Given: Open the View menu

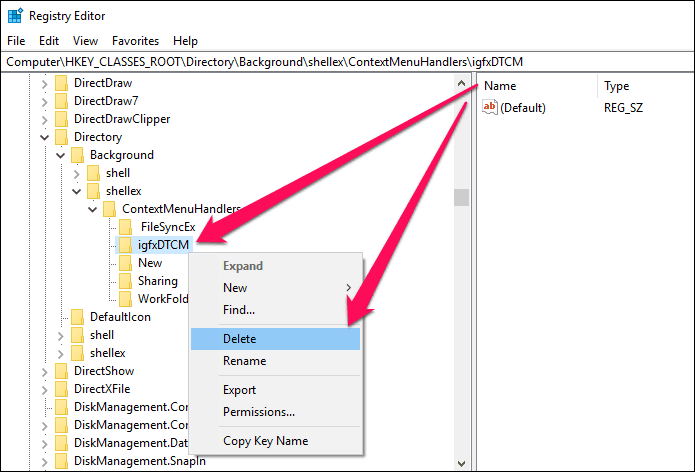Looking at the screenshot, I should (85, 41).
